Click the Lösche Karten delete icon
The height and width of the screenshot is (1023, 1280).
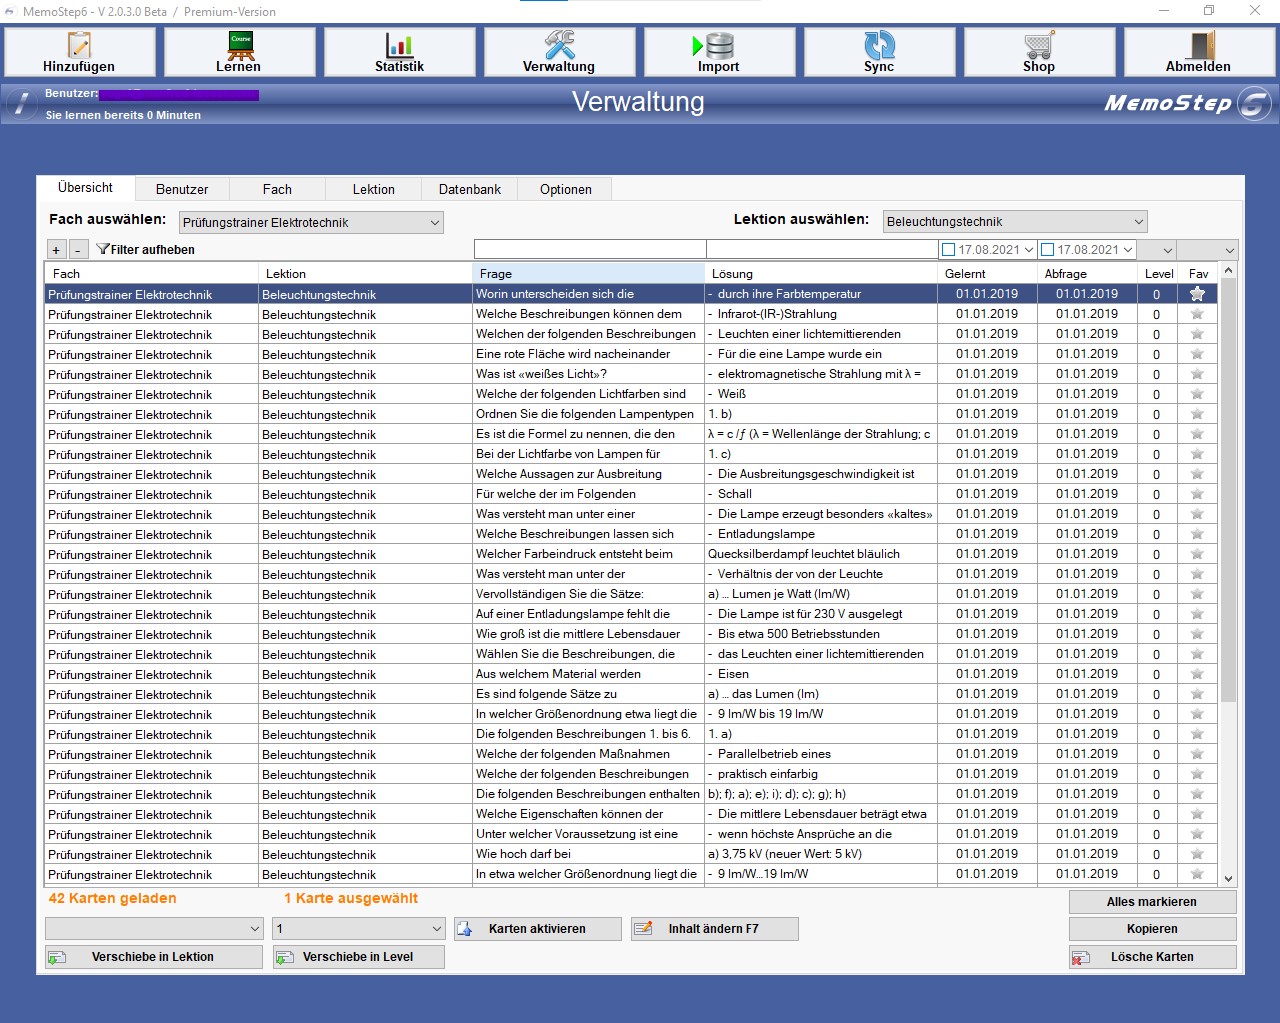(1081, 957)
